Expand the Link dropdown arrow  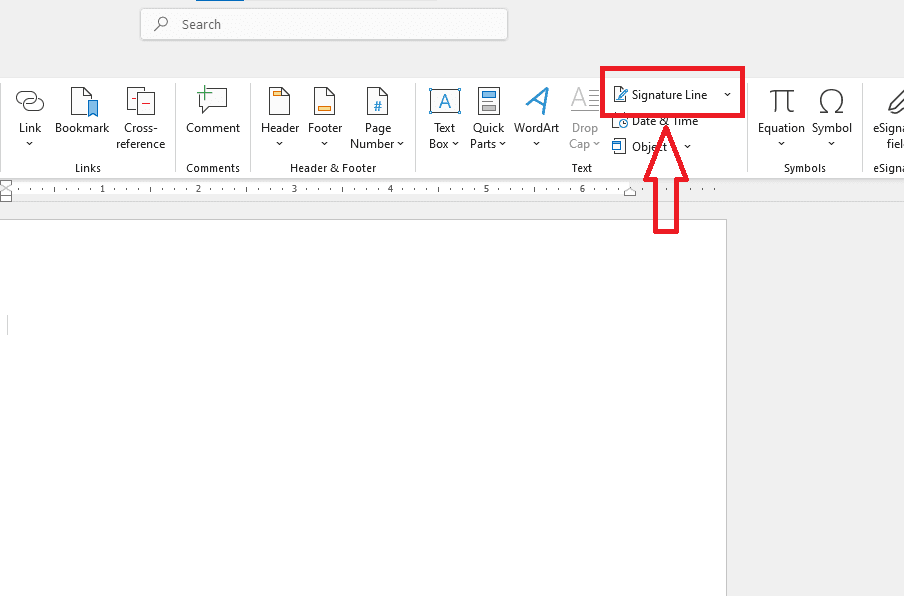[29, 144]
